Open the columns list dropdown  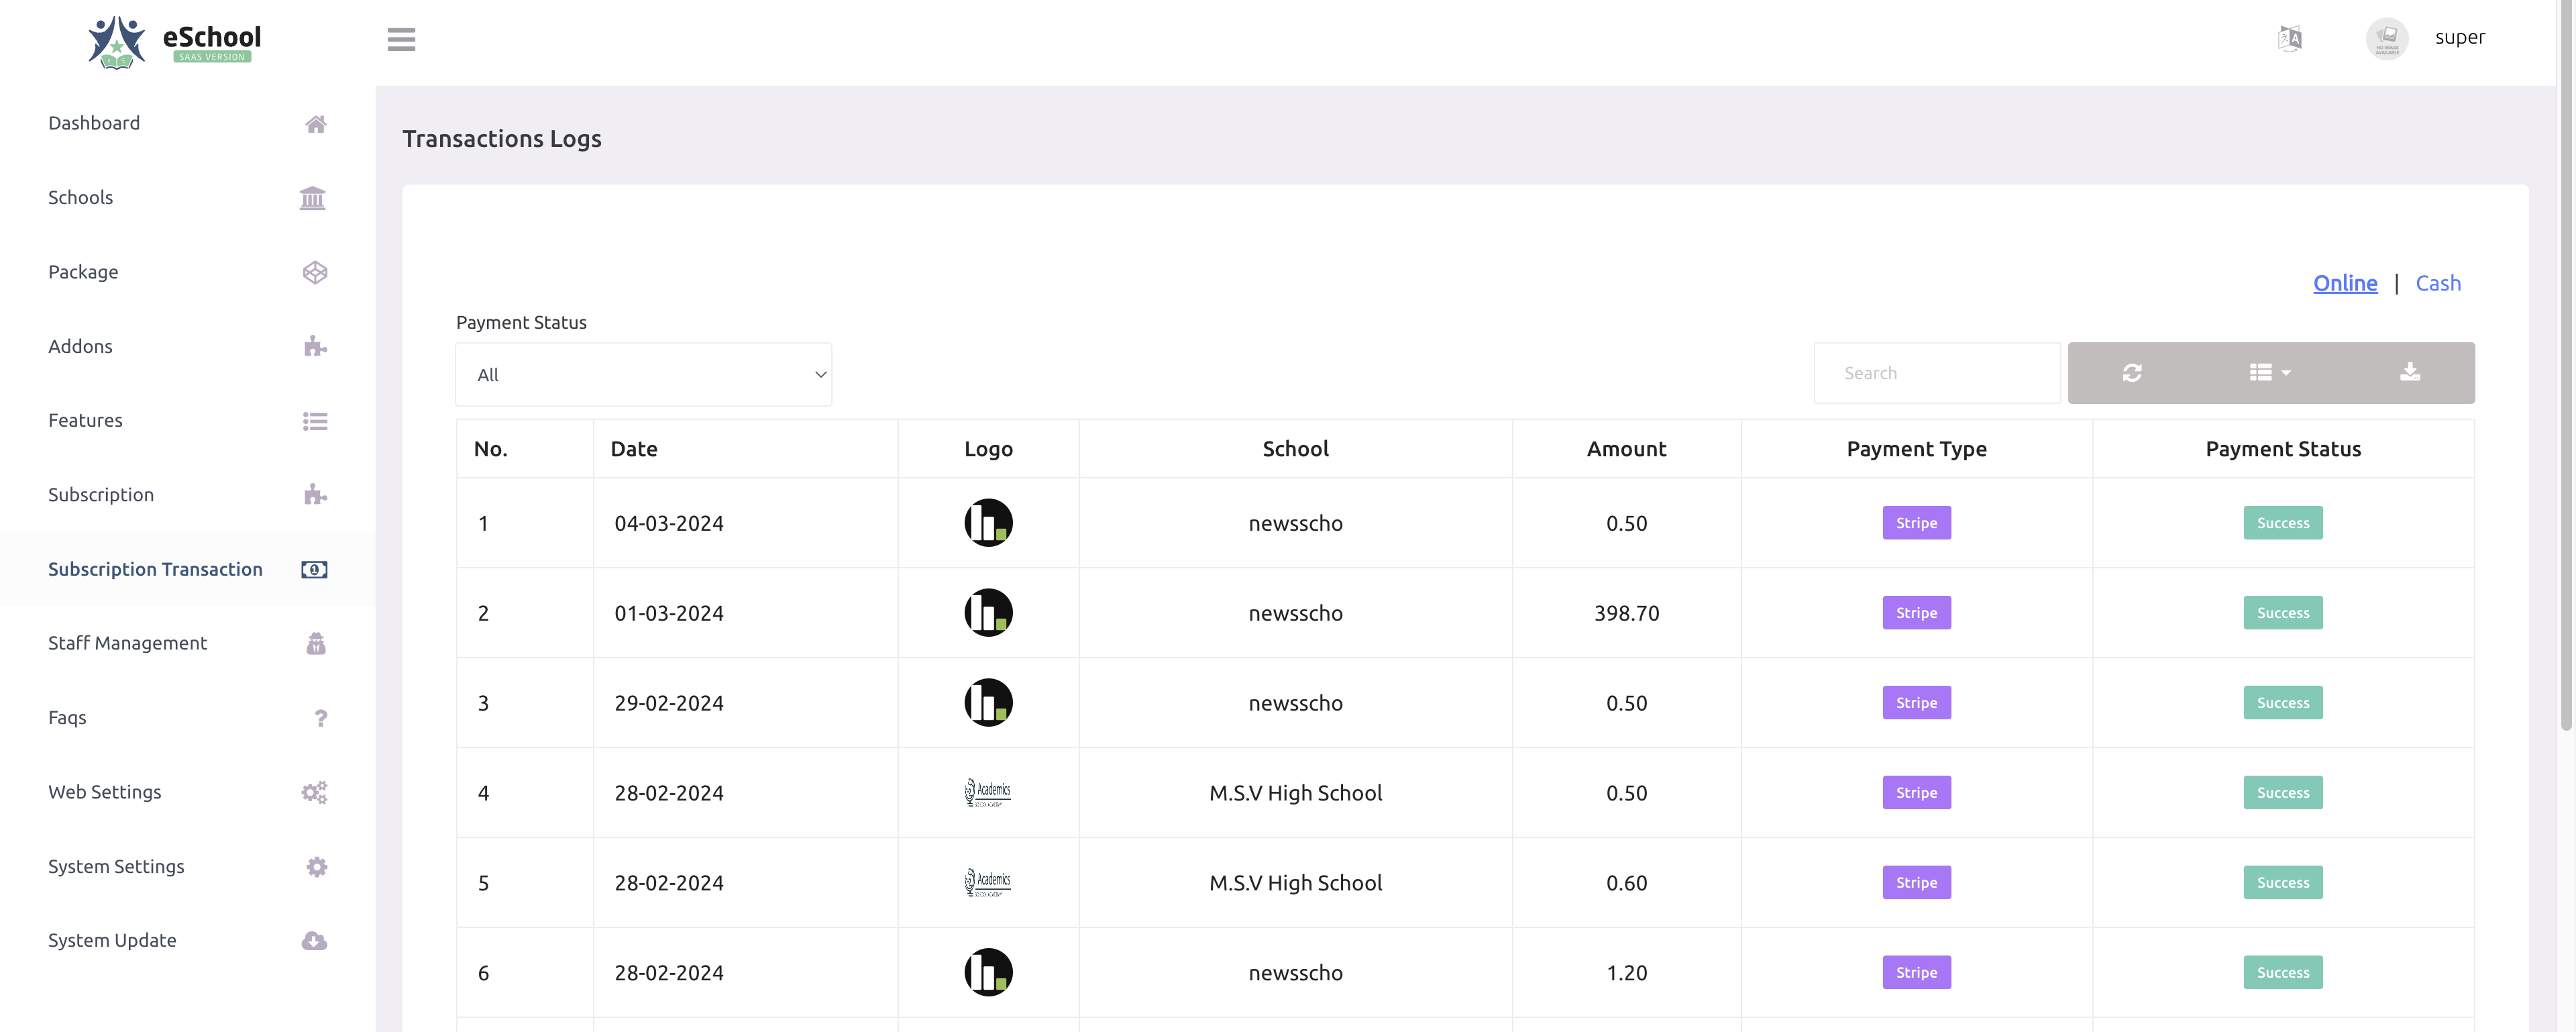click(x=2269, y=373)
